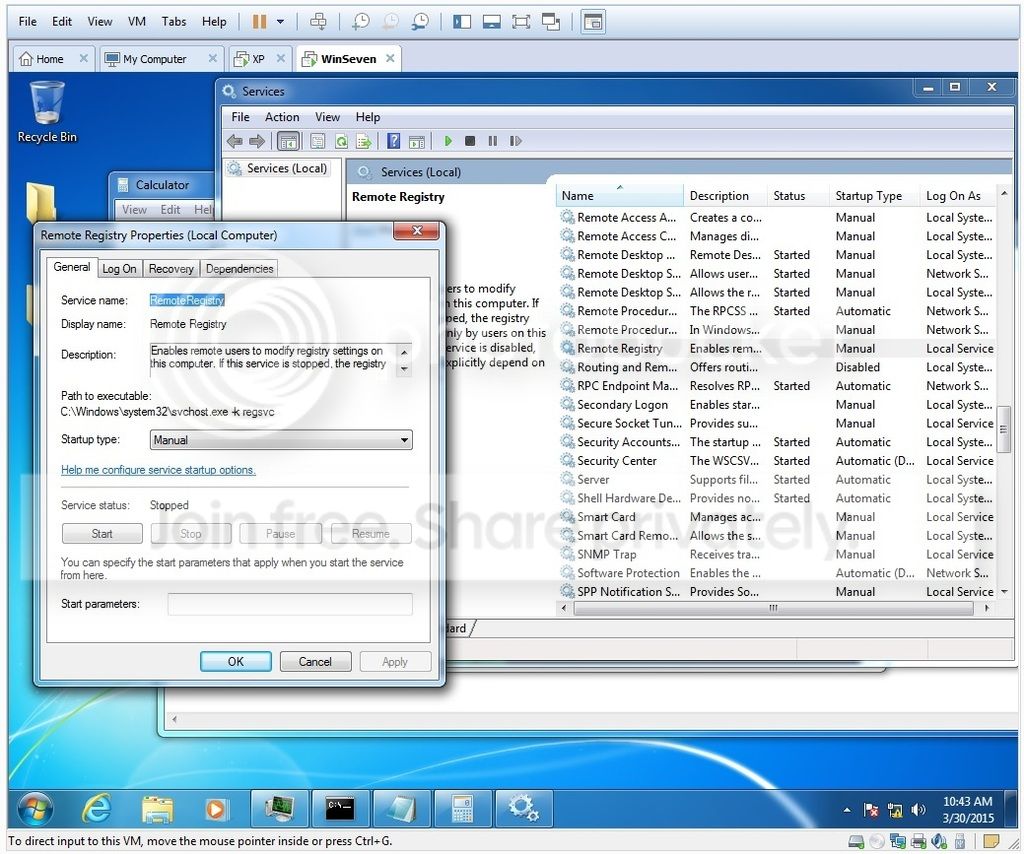The height and width of the screenshot is (854, 1024).
Task: Switch to the Calculator taskbar button
Action: [462, 810]
